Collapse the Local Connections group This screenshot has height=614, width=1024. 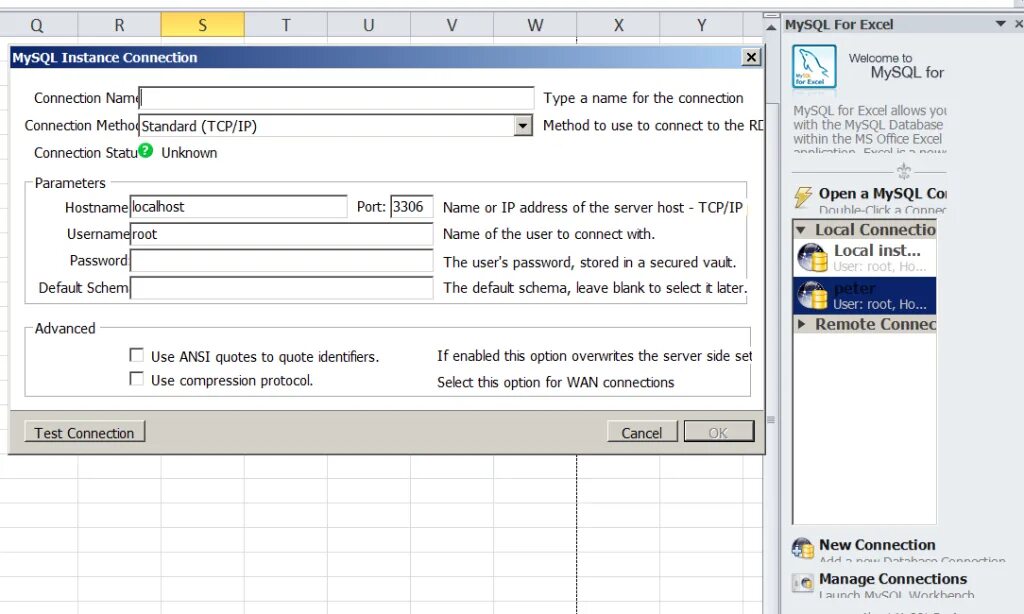(x=801, y=230)
